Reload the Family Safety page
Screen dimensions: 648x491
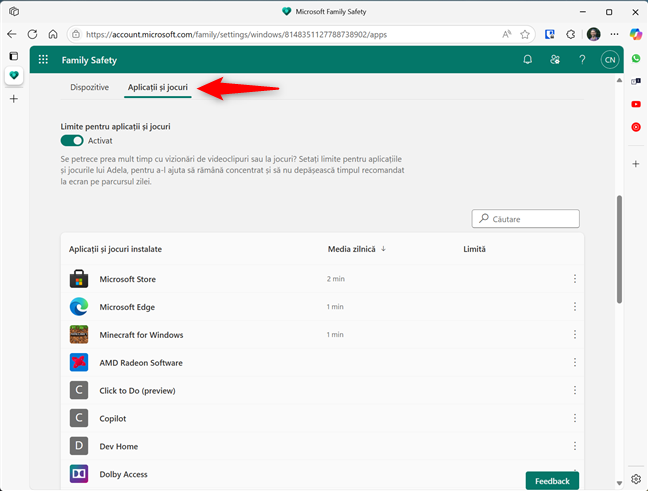click(x=32, y=34)
